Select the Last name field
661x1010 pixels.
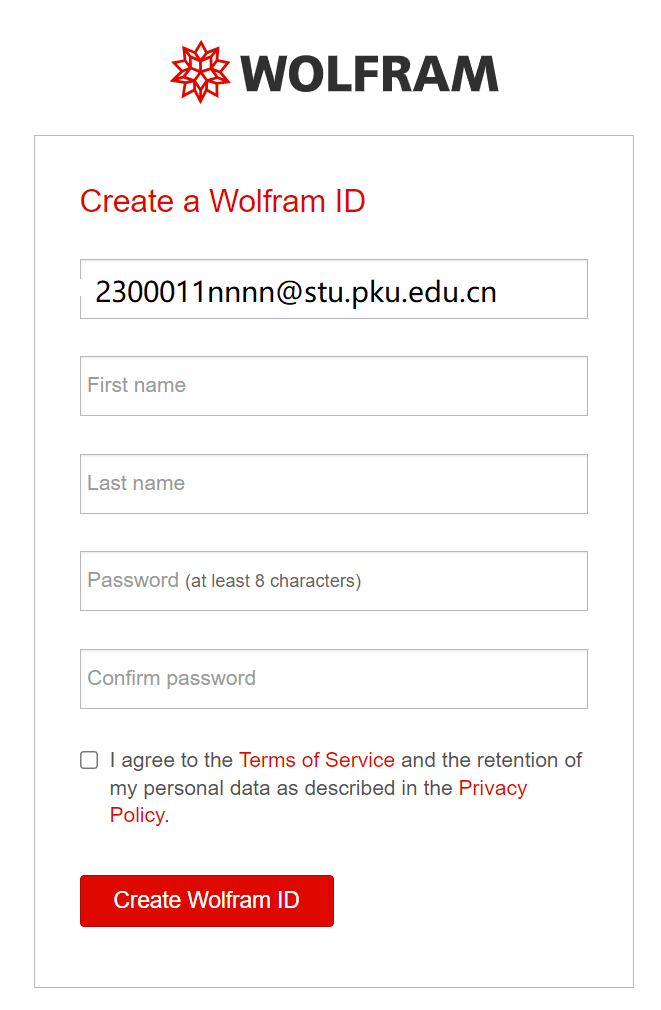click(x=334, y=484)
